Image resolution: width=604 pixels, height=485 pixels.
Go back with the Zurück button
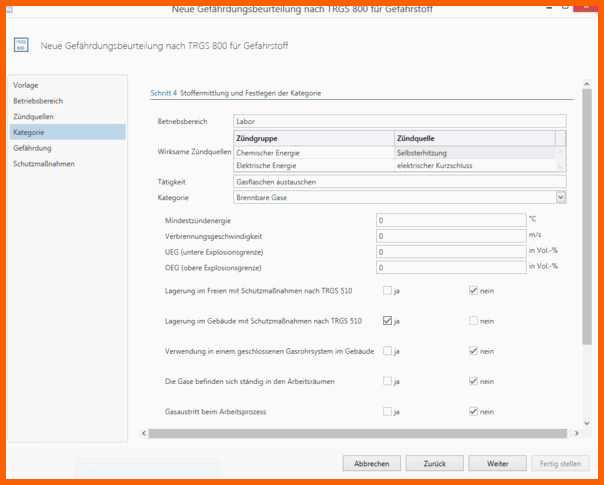(434, 464)
